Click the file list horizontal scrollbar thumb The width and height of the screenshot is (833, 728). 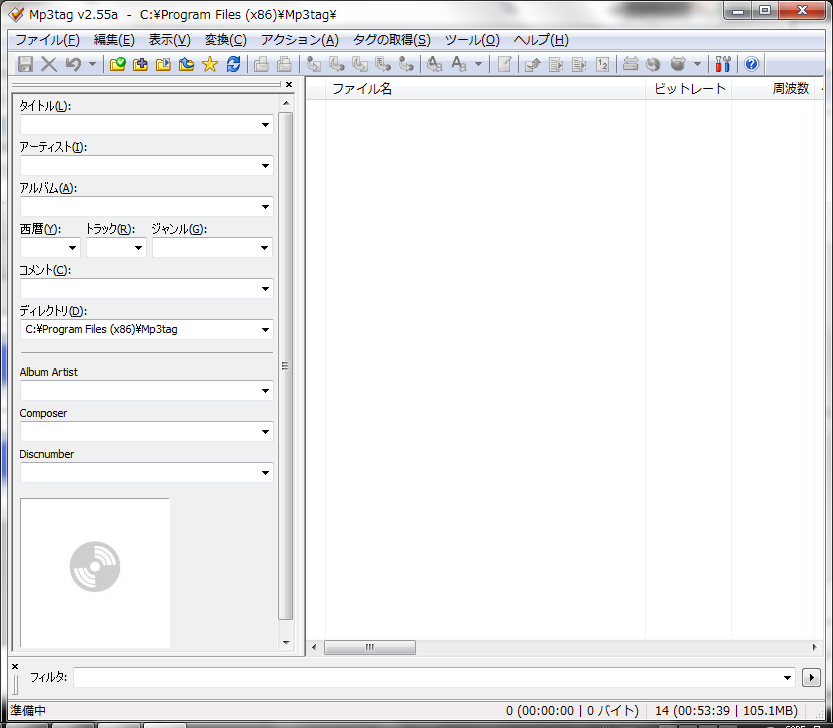pyautogui.click(x=370, y=647)
